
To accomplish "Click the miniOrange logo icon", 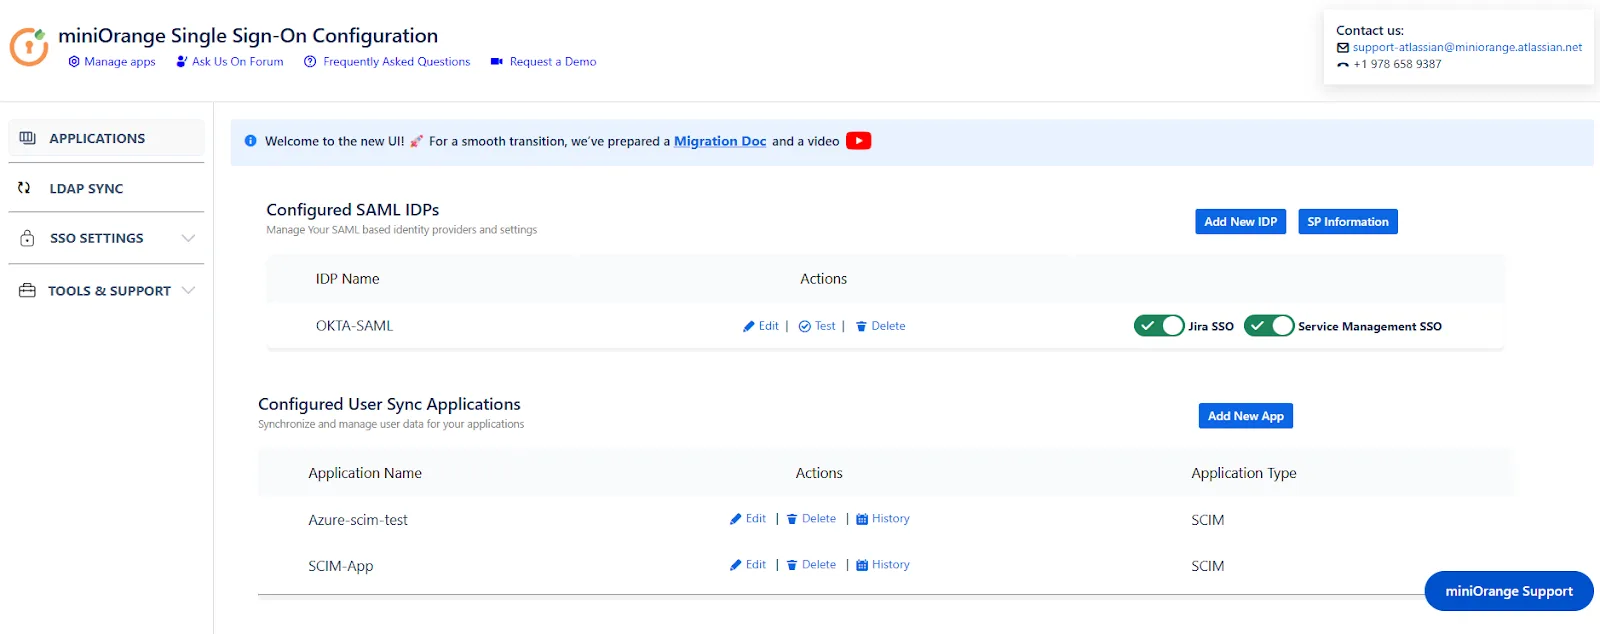I will point(29,47).
